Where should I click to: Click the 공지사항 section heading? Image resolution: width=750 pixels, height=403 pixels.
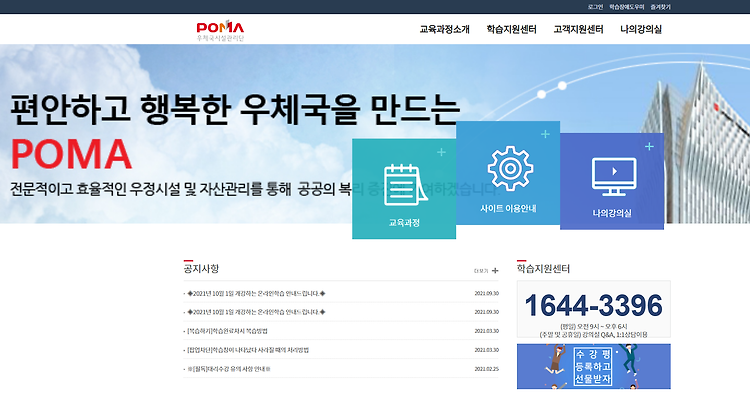coord(201,269)
